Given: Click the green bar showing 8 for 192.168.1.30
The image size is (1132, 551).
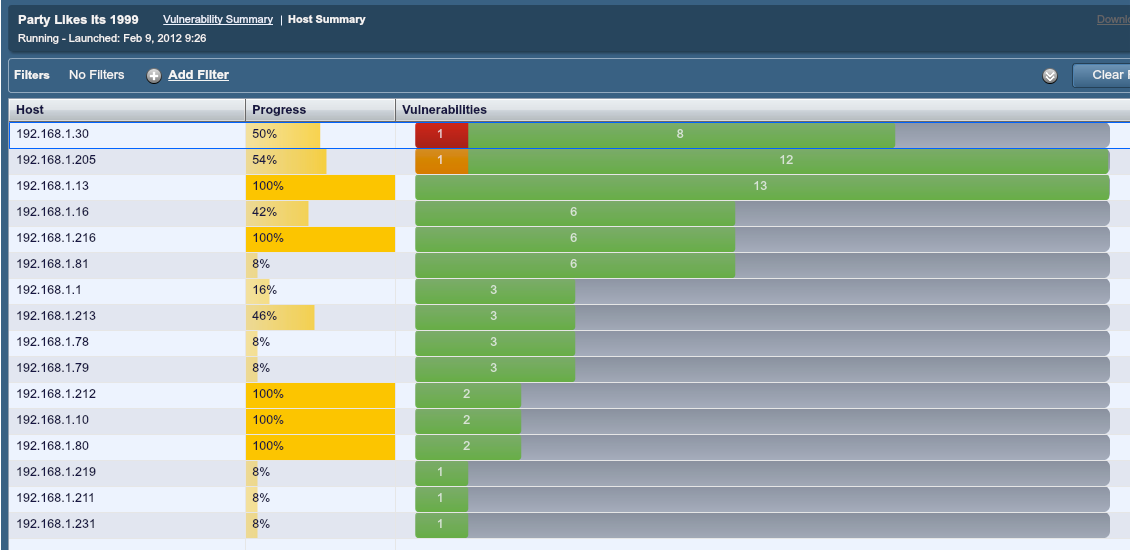Looking at the screenshot, I should click(682, 135).
